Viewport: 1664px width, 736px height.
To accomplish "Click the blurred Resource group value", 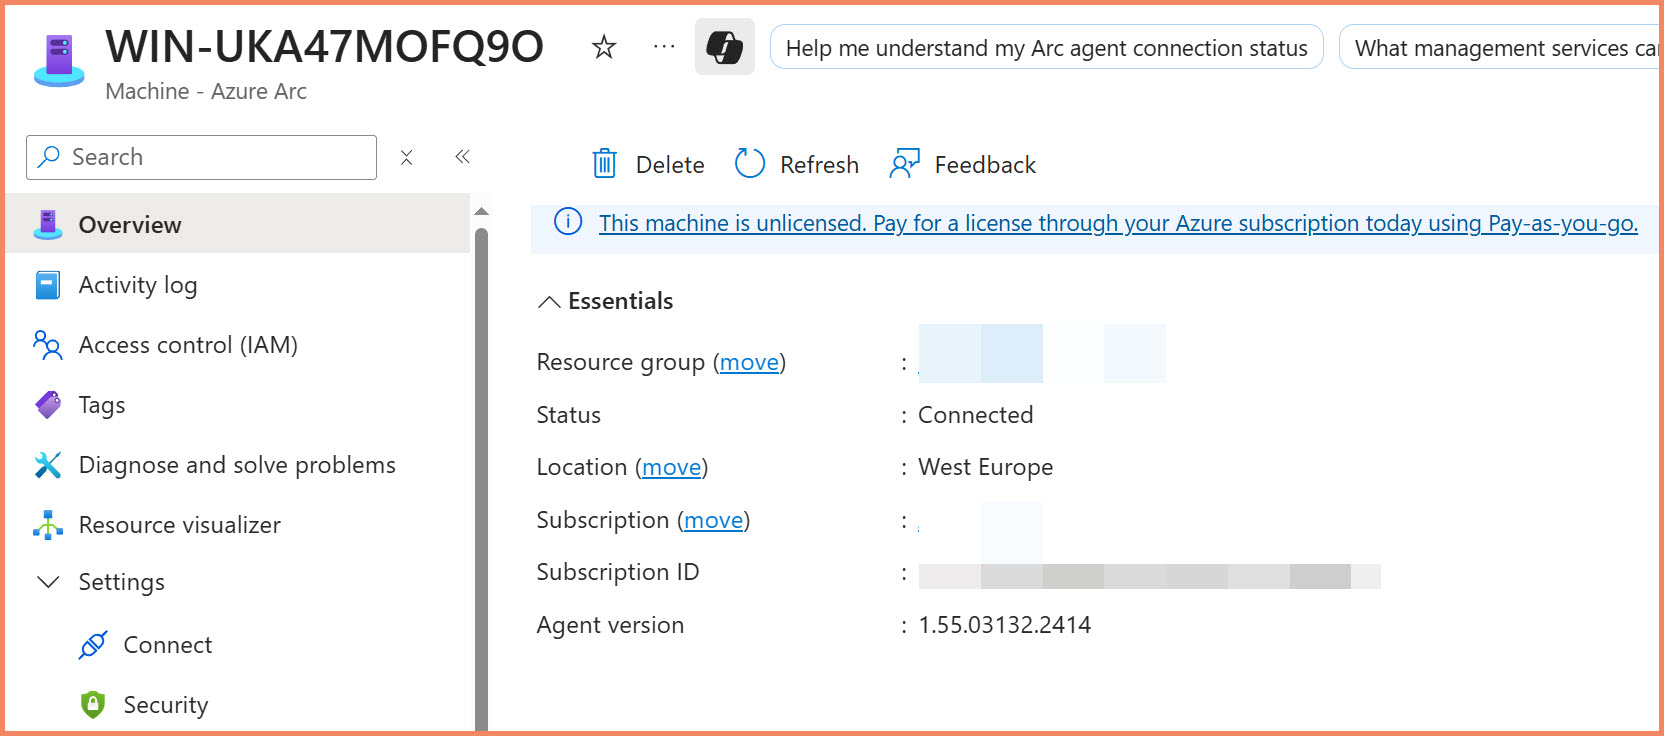I will point(1042,353).
